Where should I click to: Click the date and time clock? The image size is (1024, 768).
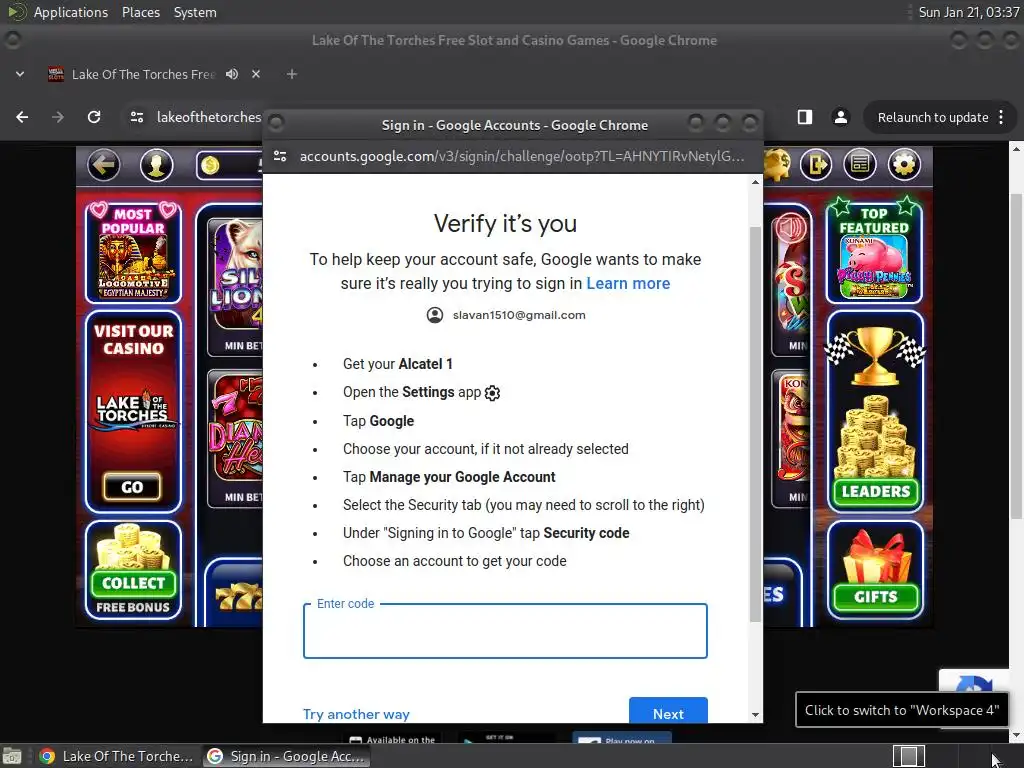click(x=968, y=12)
